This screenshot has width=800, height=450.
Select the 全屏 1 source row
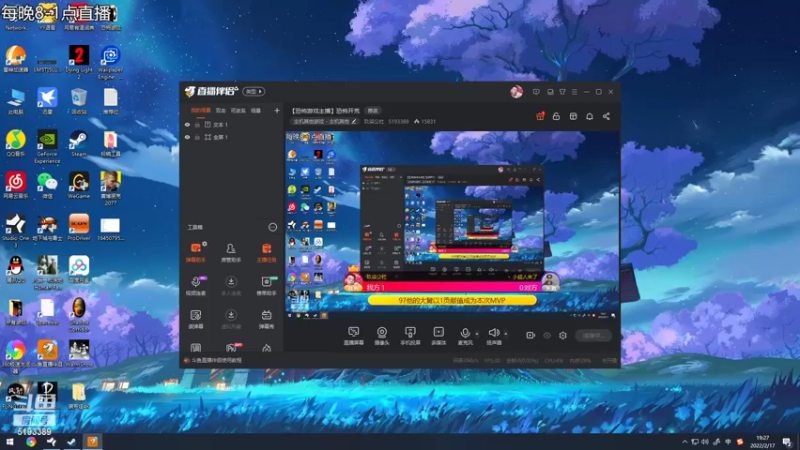pyautogui.click(x=232, y=137)
